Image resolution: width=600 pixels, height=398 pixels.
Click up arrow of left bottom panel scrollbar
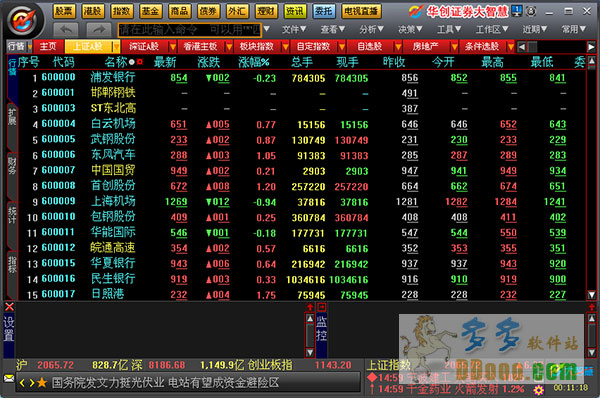tap(310, 318)
